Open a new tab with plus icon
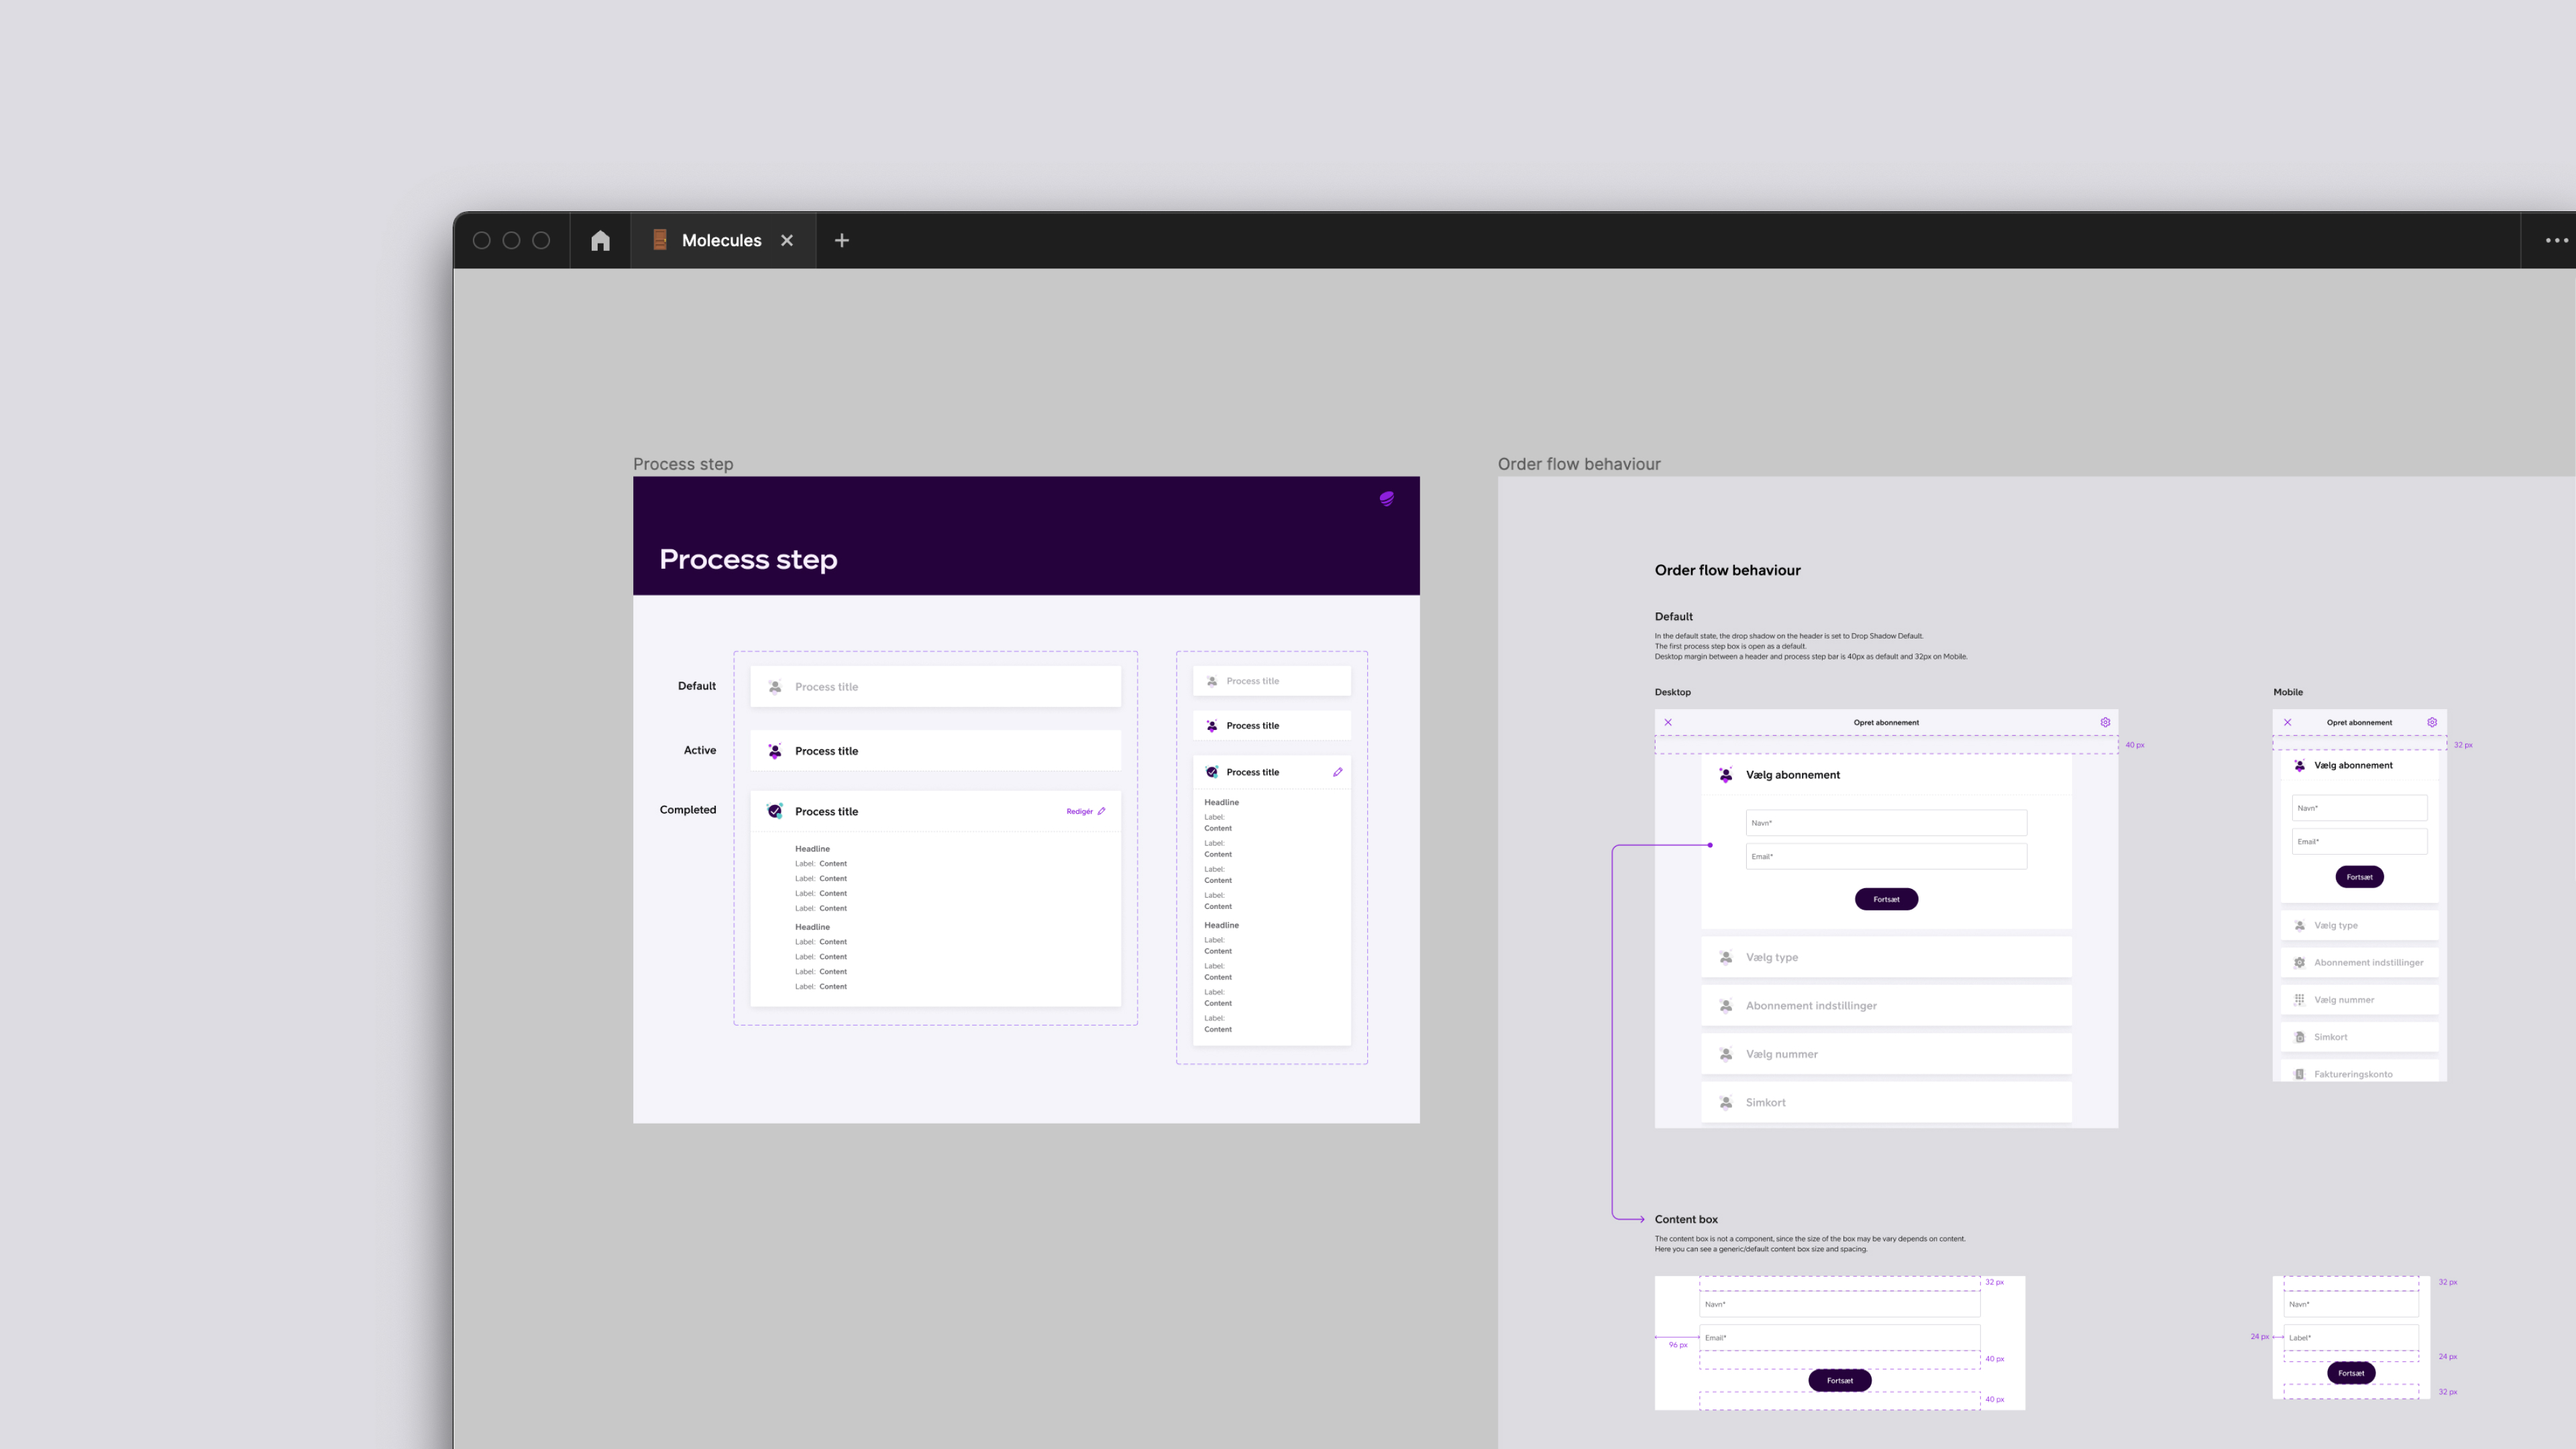Image resolution: width=2576 pixels, height=1449 pixels. click(x=842, y=240)
